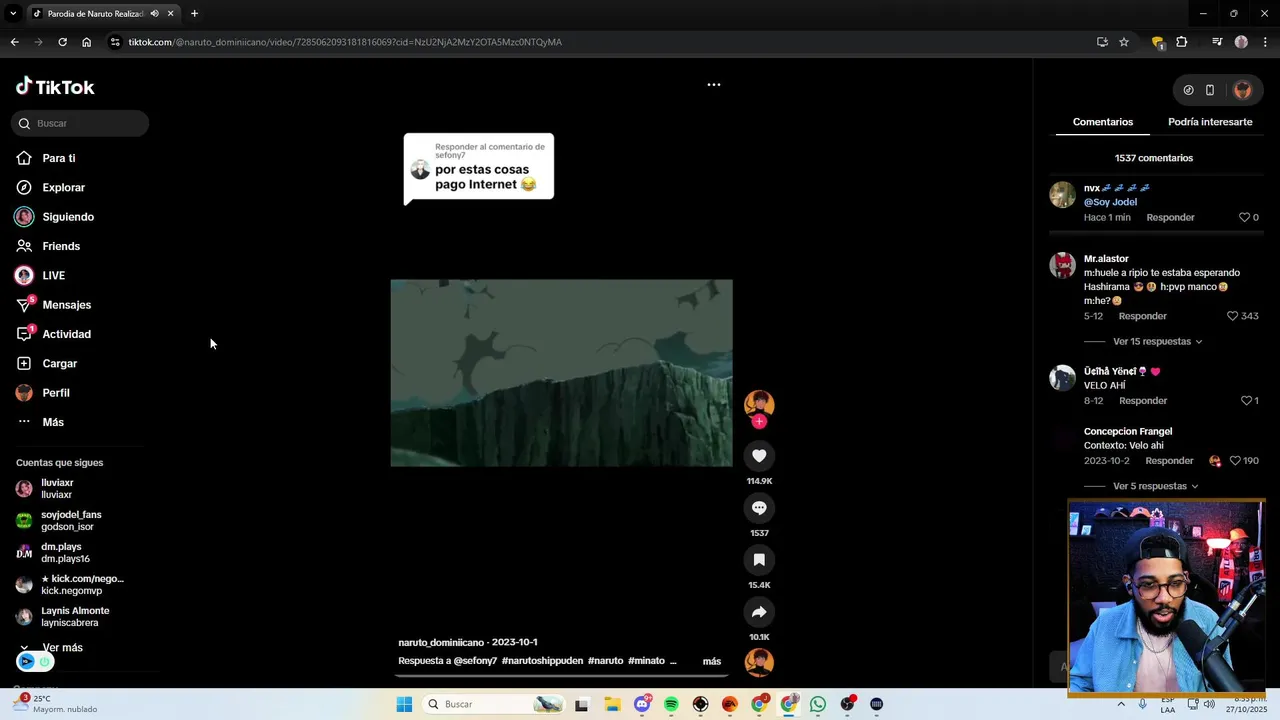
Task: Open comments via the speech bubble icon
Action: pyautogui.click(x=759, y=508)
